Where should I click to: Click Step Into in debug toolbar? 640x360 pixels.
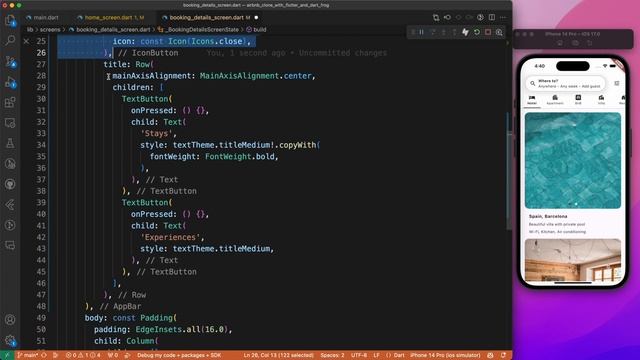(x=444, y=32)
